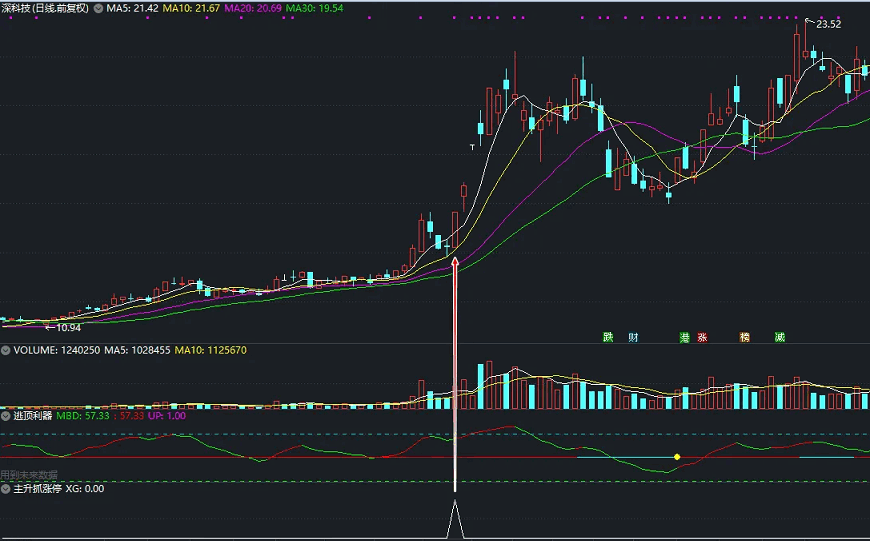
Task: Open the VOLUME indicator panel dropdown
Action: [x=6, y=350]
